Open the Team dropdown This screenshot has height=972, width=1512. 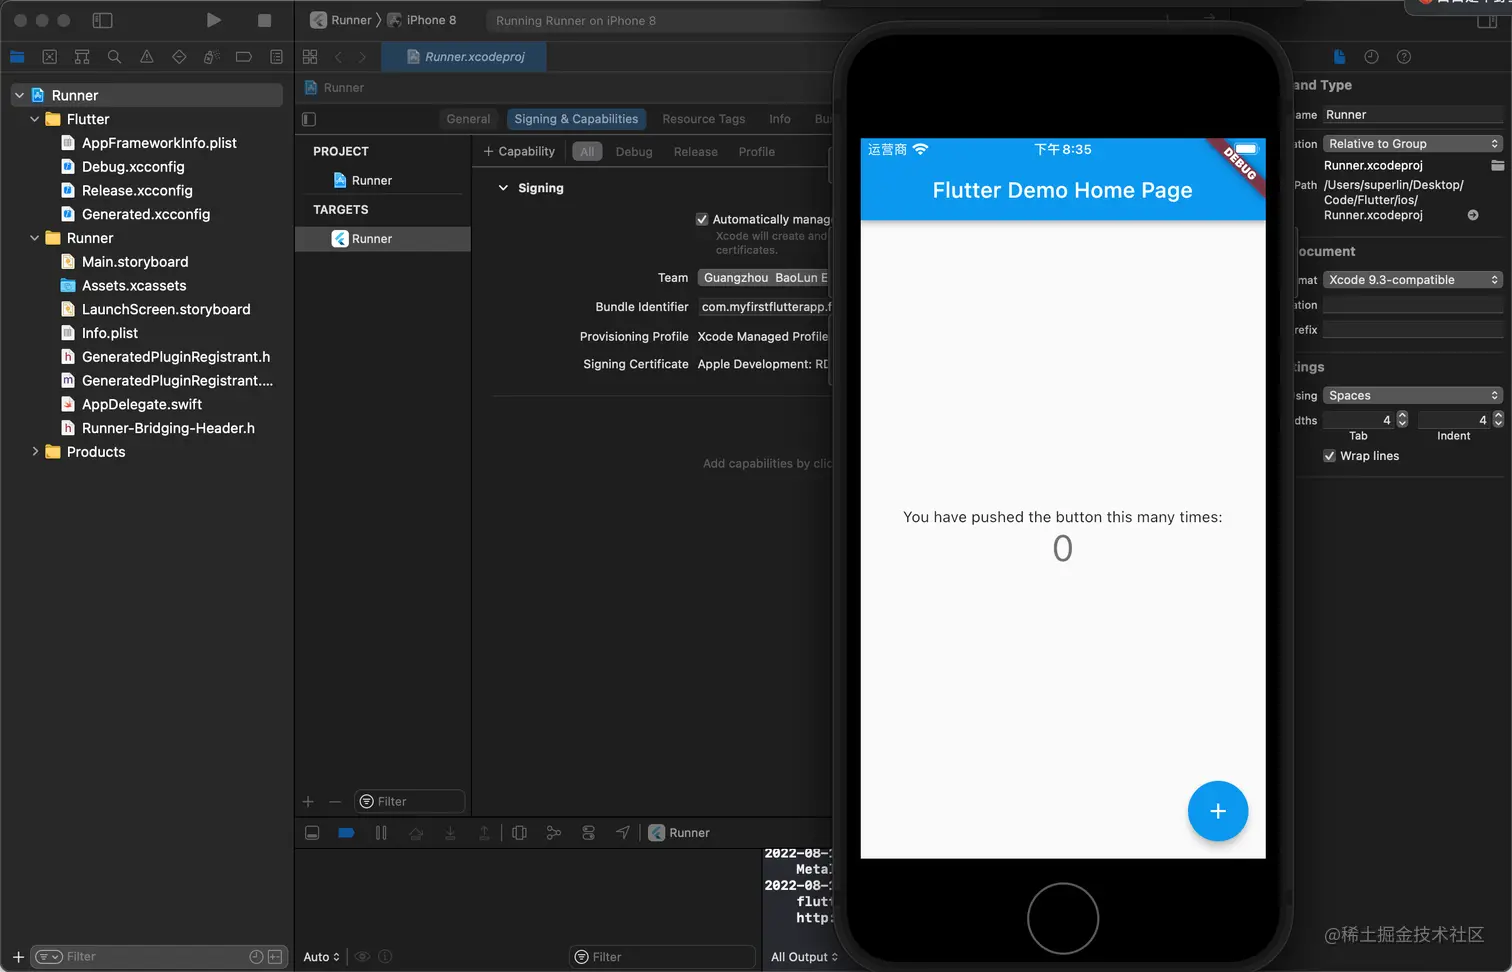click(x=764, y=278)
